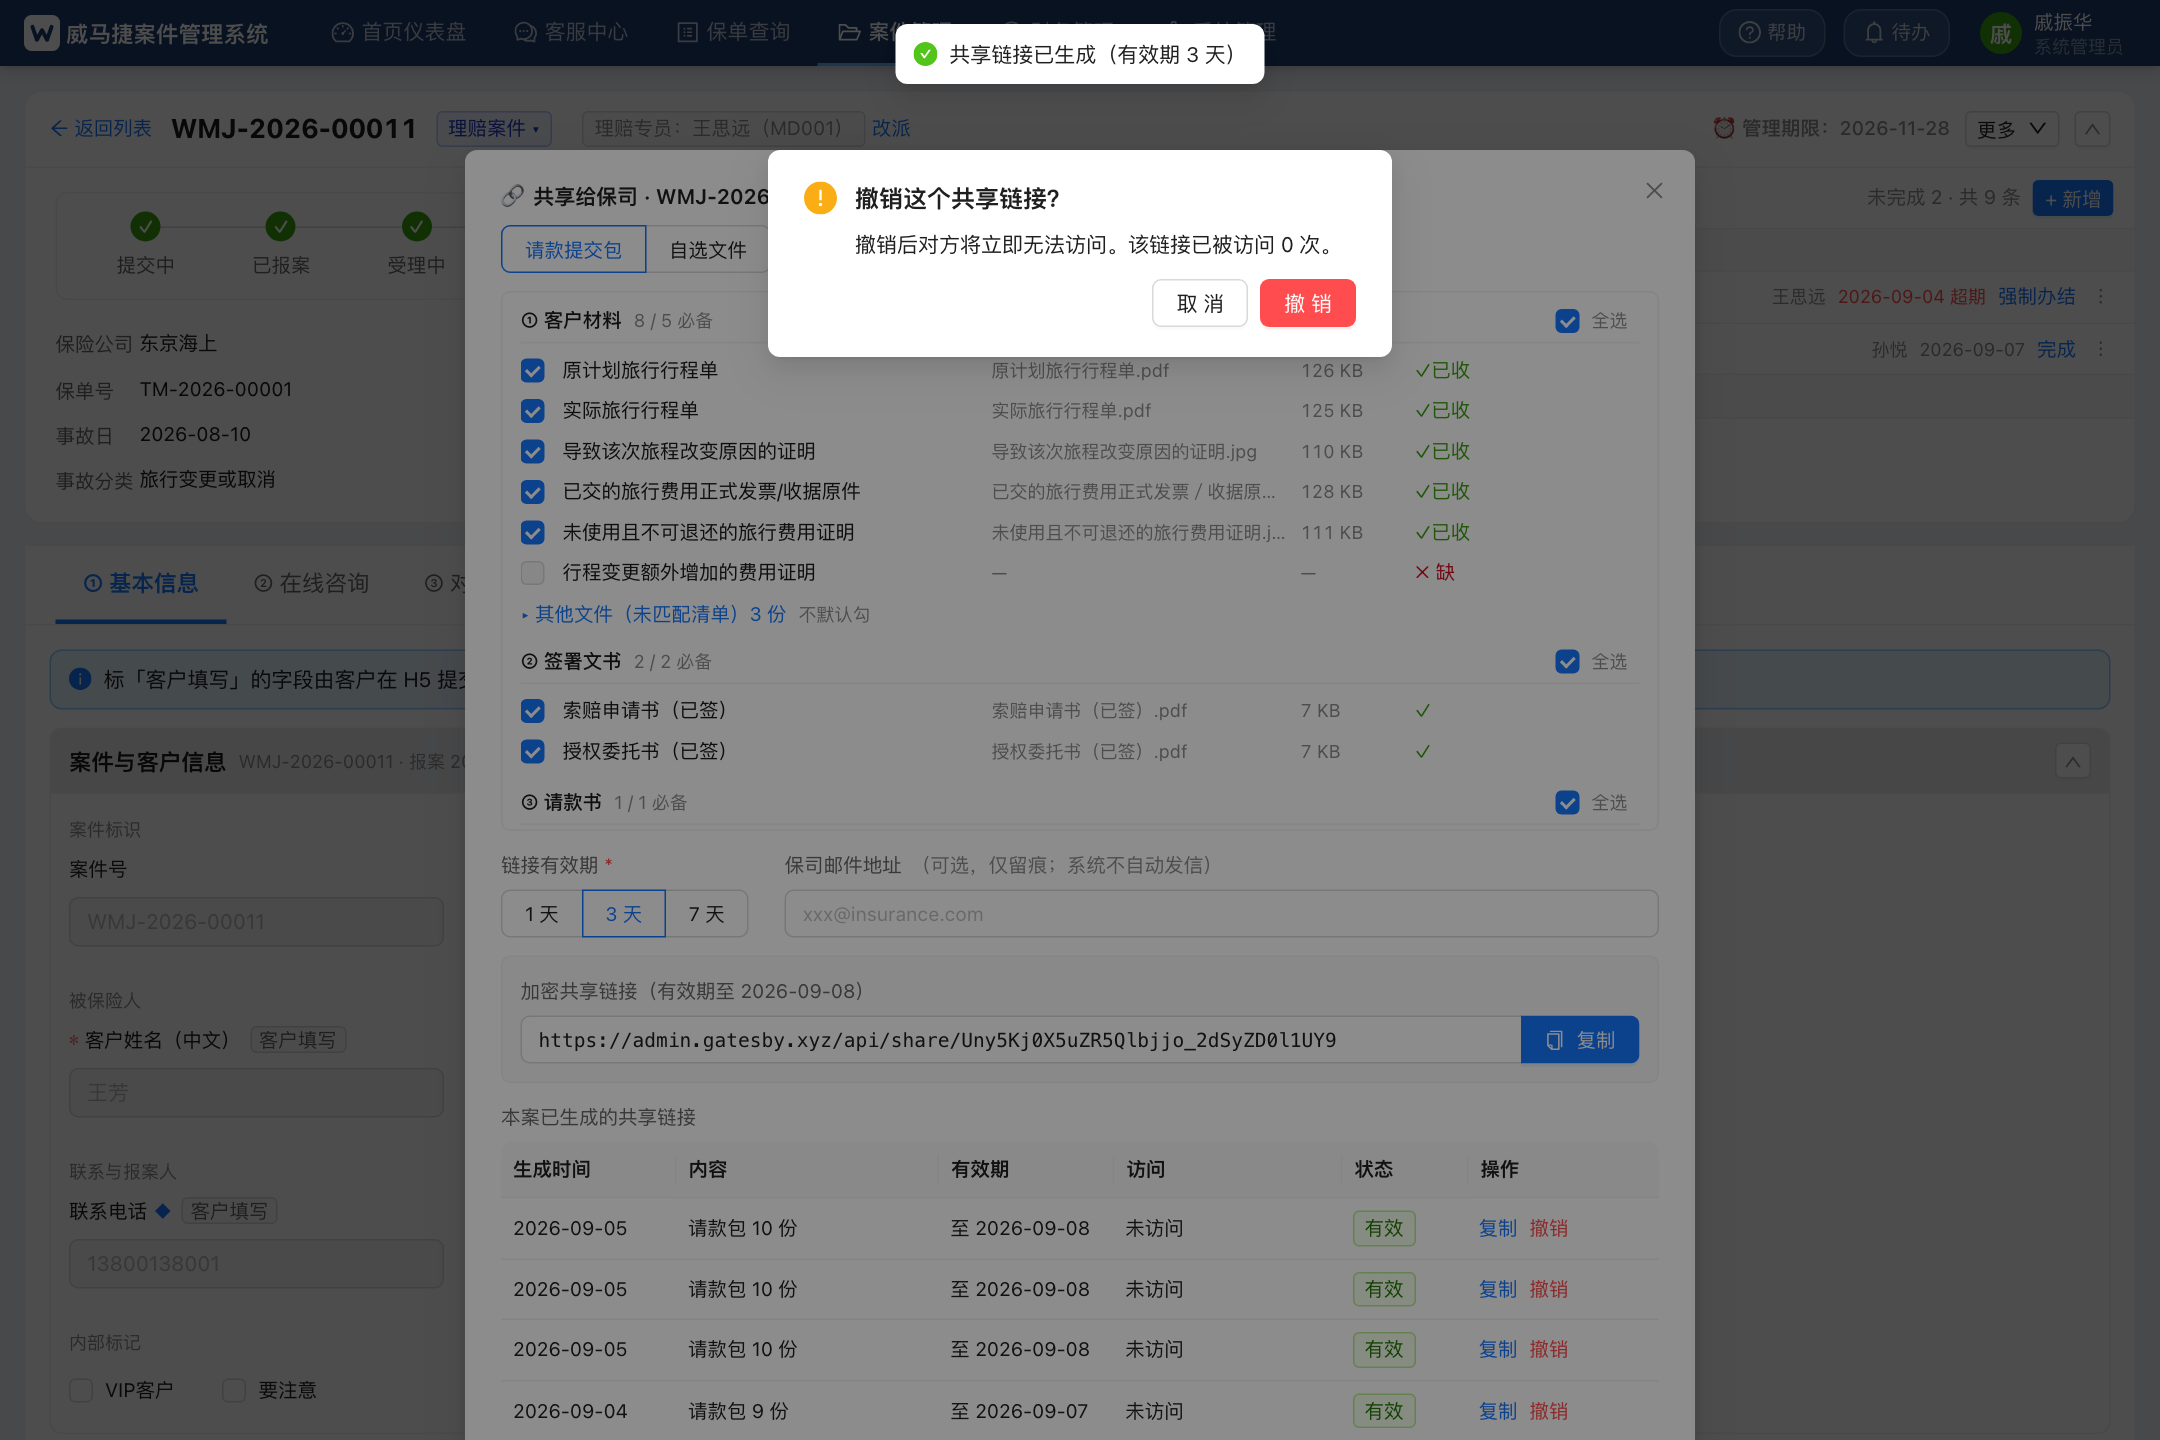Toggle 导致该次旅程改变原因的证明 checkbox
The image size is (2160, 1440).
533,452
